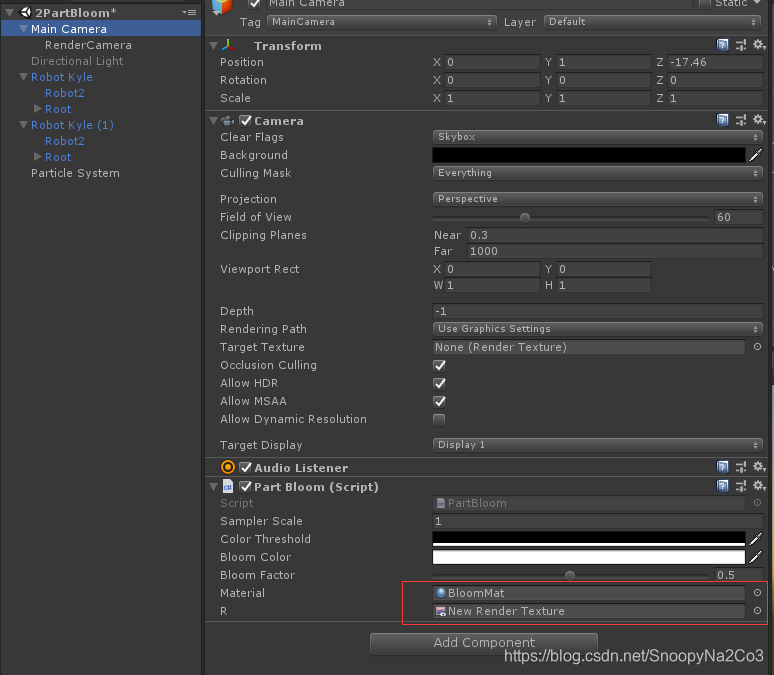The height and width of the screenshot is (675, 774).
Task: Select RenderCamera in hierarchy
Action: (88, 45)
